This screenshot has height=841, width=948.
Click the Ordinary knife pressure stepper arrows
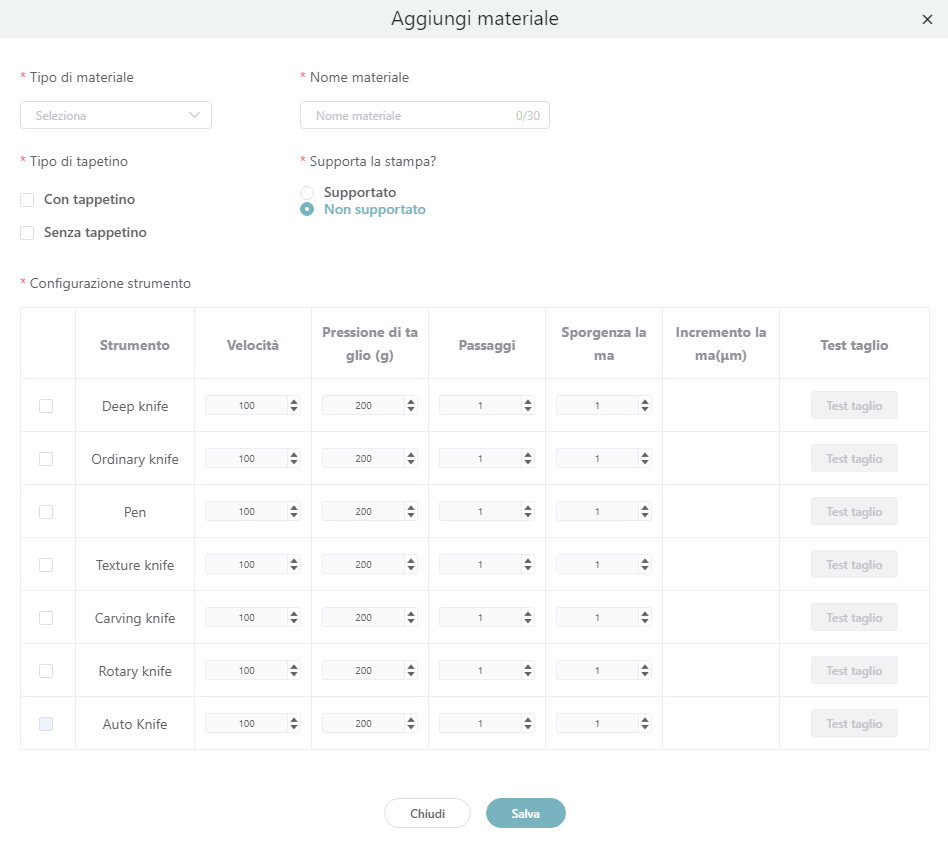point(411,459)
